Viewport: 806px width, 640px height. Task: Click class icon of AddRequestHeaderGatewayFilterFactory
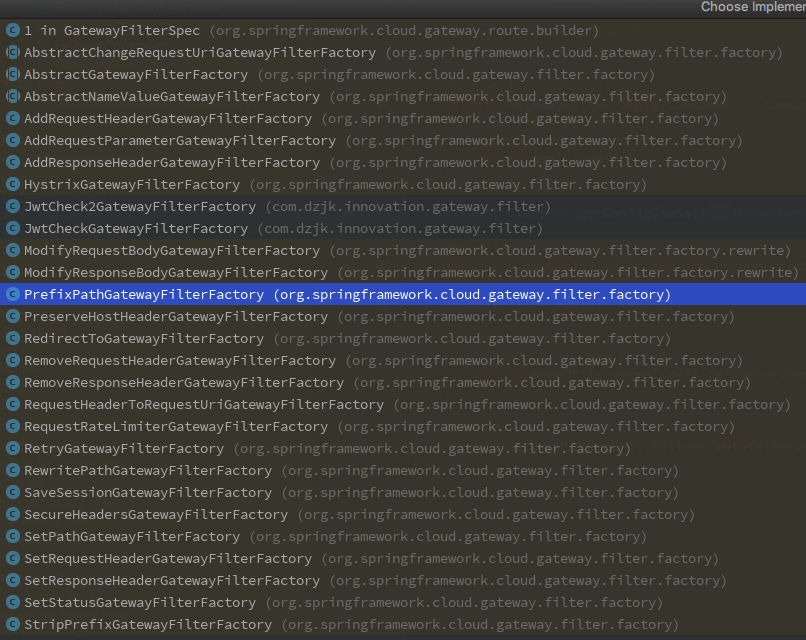(13, 118)
